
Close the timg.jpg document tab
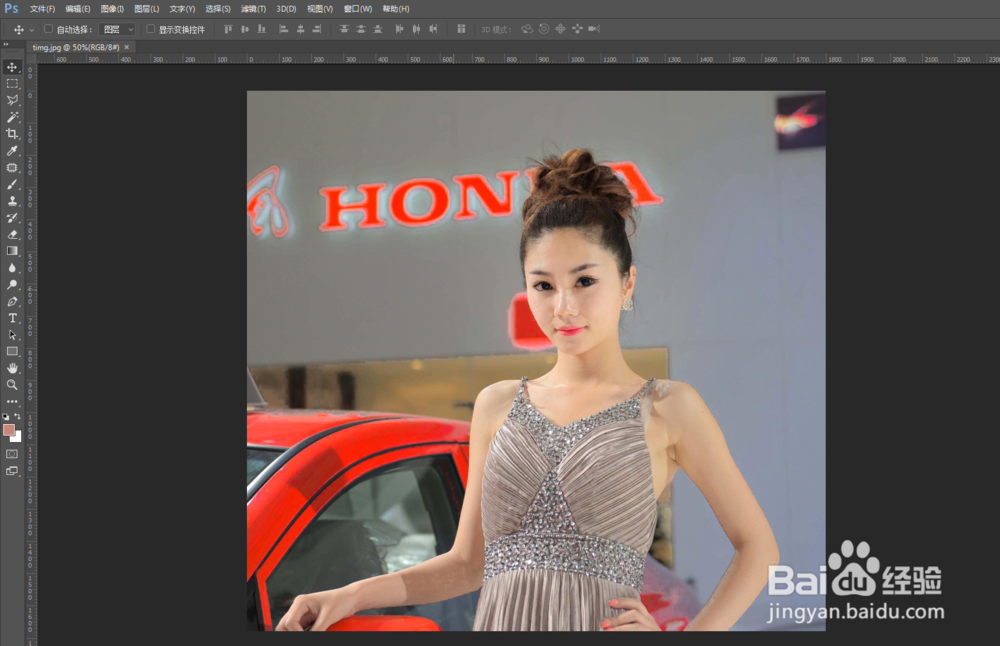pyautogui.click(x=127, y=47)
